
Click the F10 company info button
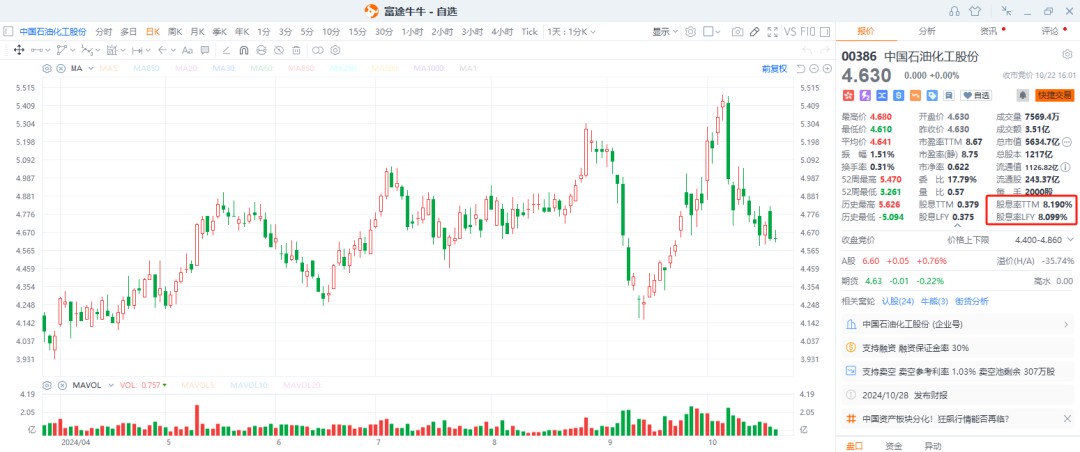pyautogui.click(x=808, y=32)
